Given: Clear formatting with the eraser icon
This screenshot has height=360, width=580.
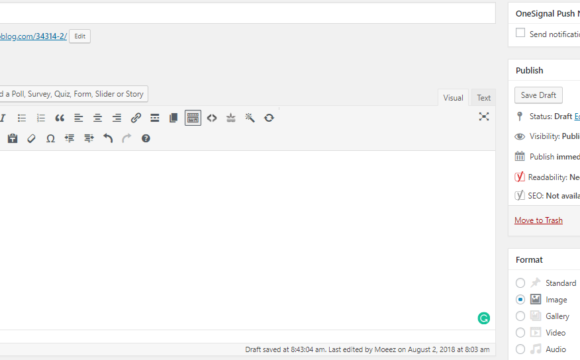Looking at the screenshot, I should tap(31, 139).
